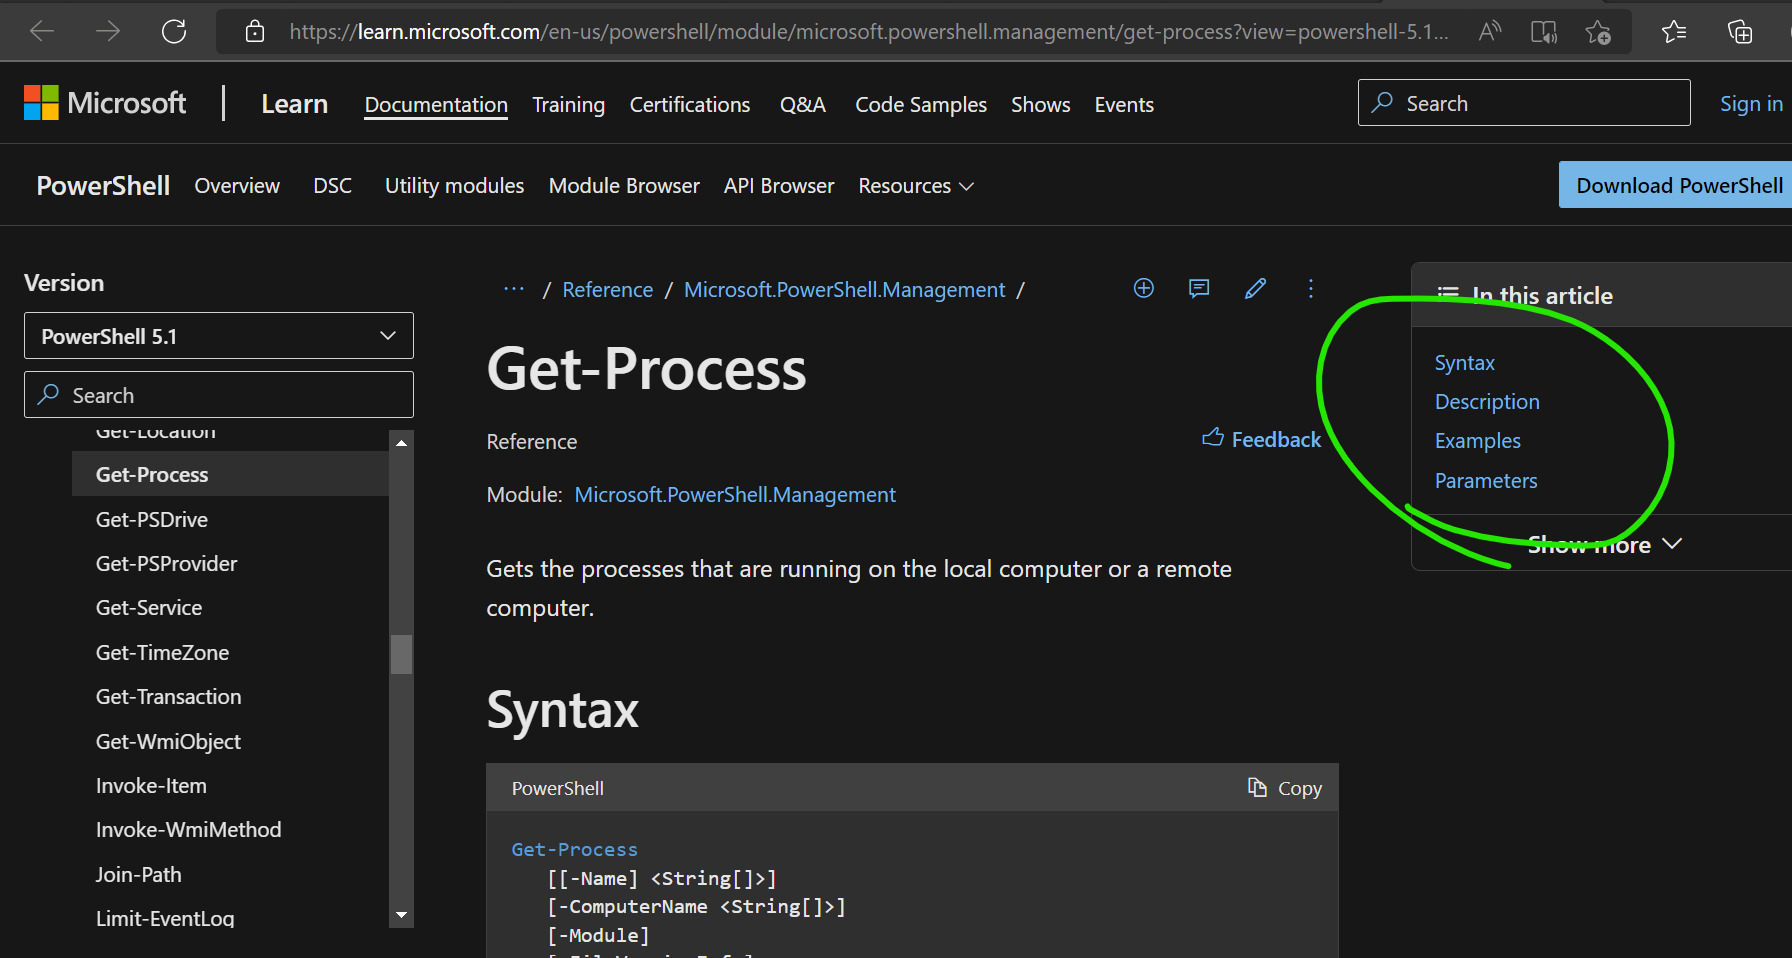
Task: Click the pencil edit icon
Action: click(x=1255, y=289)
